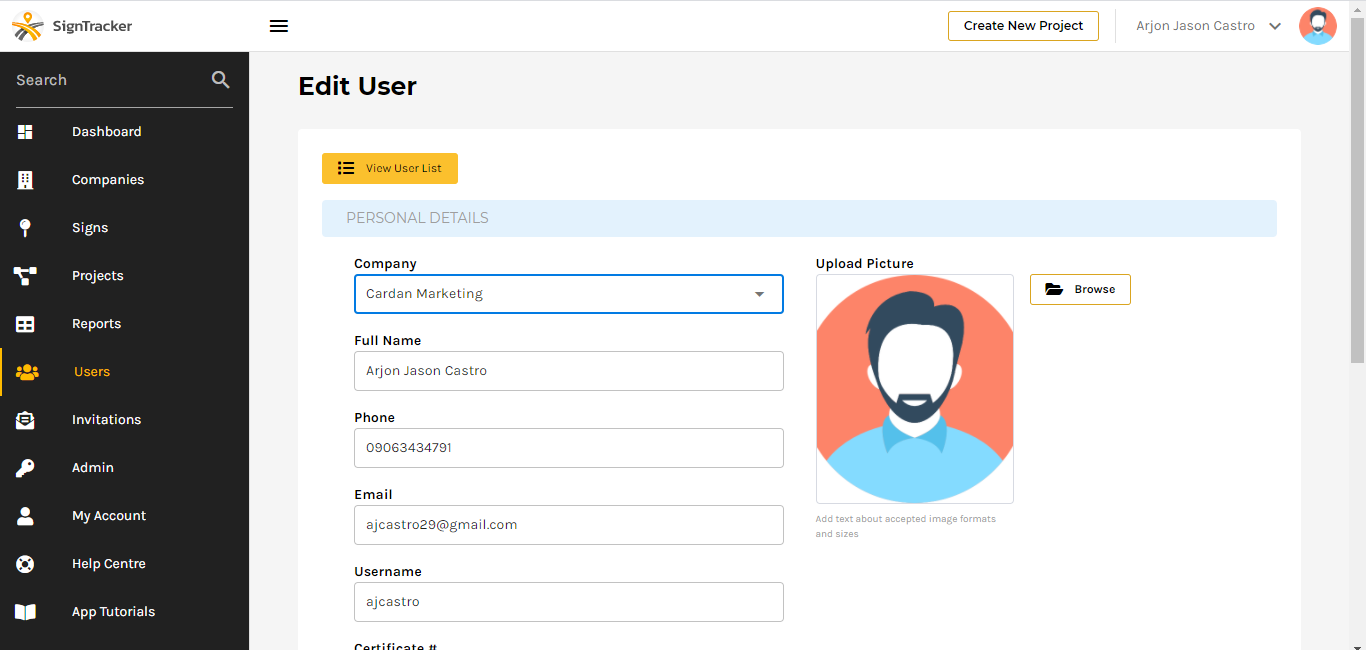The height and width of the screenshot is (650, 1366).
Task: Click the Signs pin icon
Action: (x=26, y=228)
